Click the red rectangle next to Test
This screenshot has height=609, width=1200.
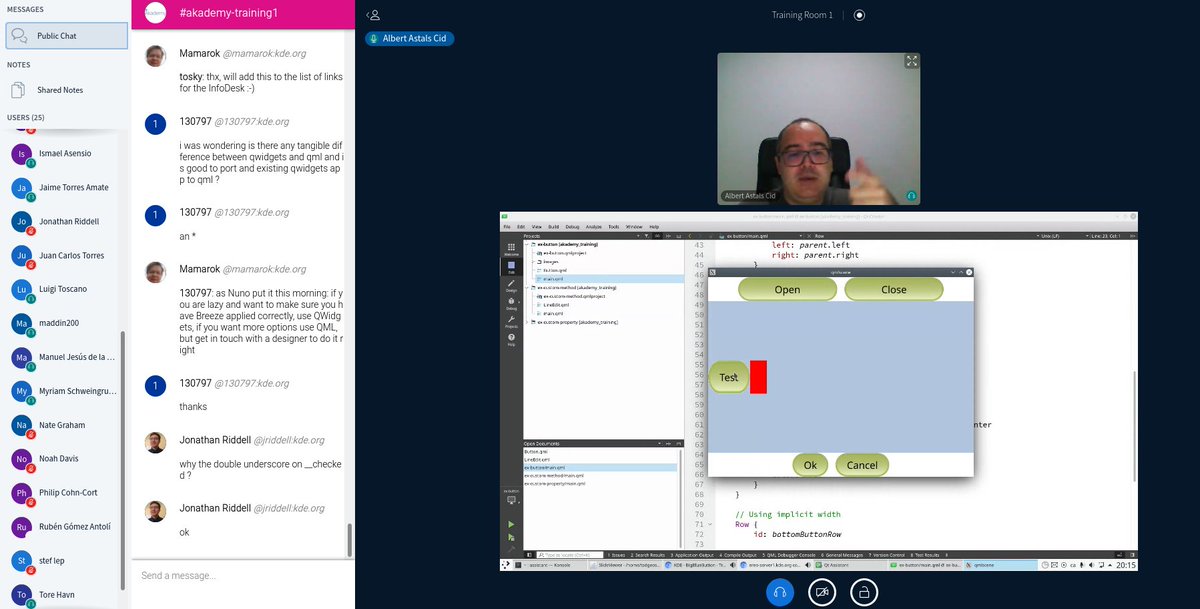click(x=758, y=377)
